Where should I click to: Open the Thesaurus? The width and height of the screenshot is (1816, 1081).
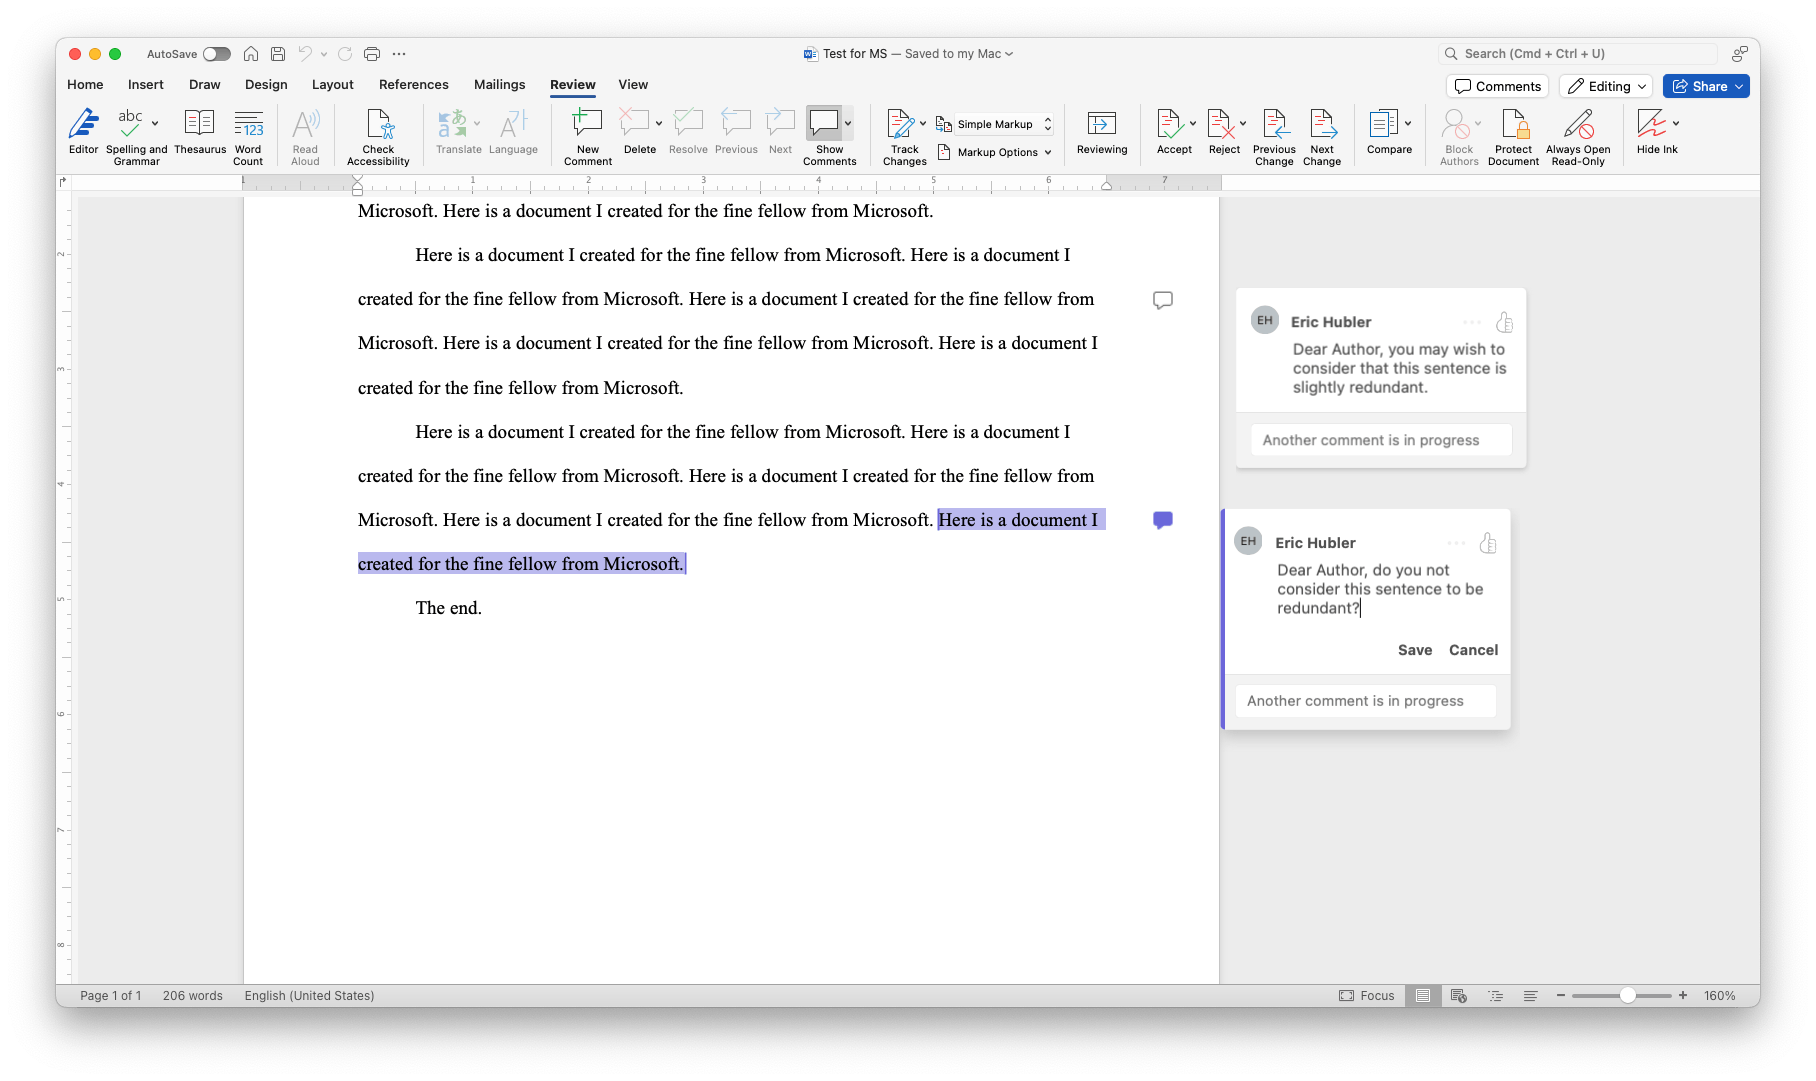[200, 132]
